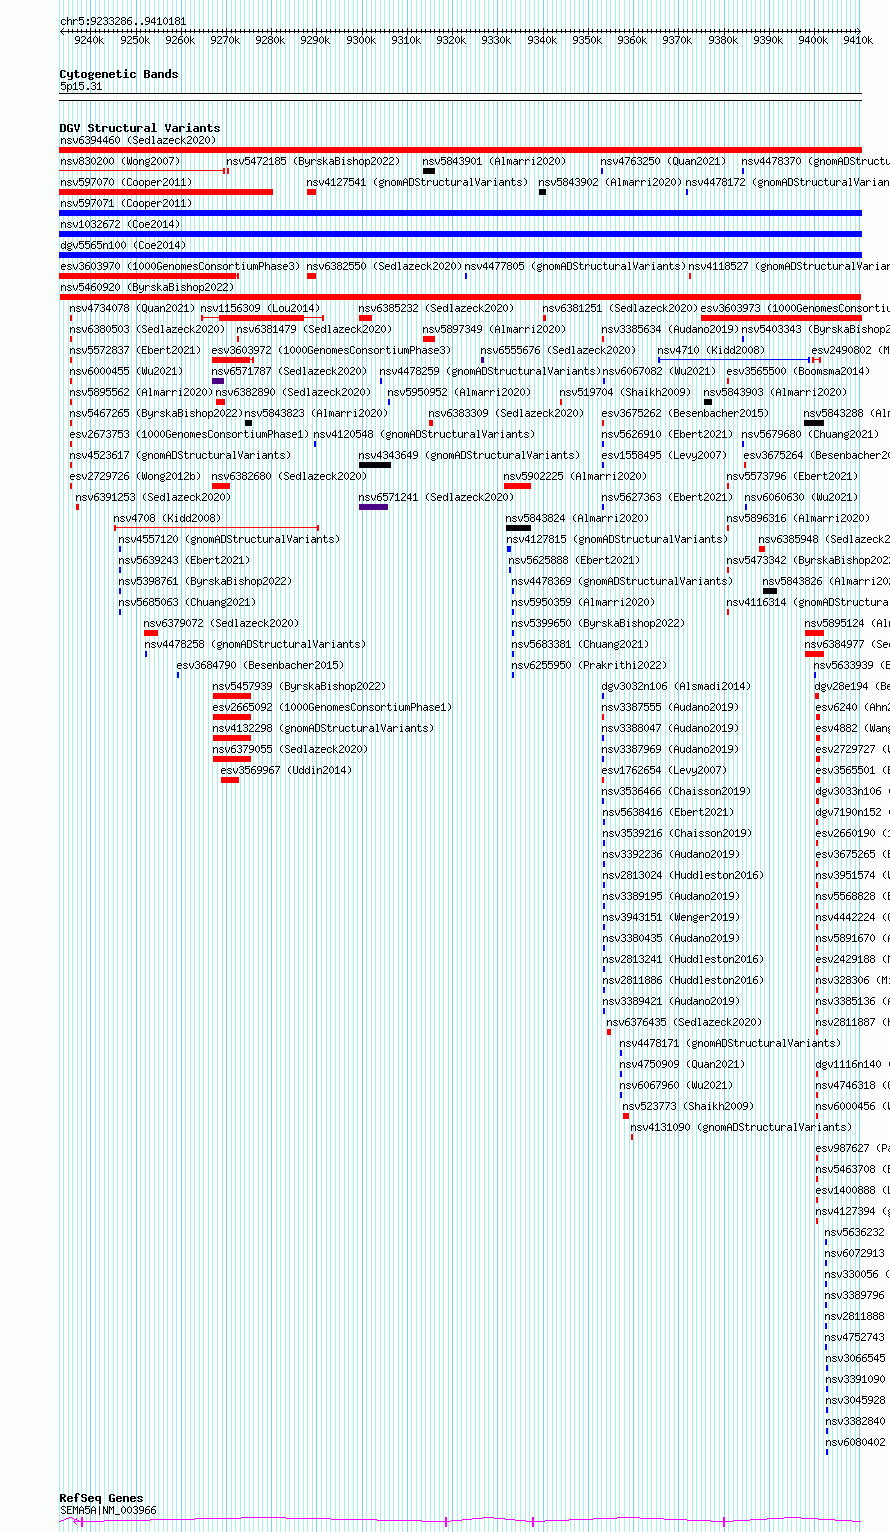Open nsv4734078 (Quan2021) variant

[133, 309]
